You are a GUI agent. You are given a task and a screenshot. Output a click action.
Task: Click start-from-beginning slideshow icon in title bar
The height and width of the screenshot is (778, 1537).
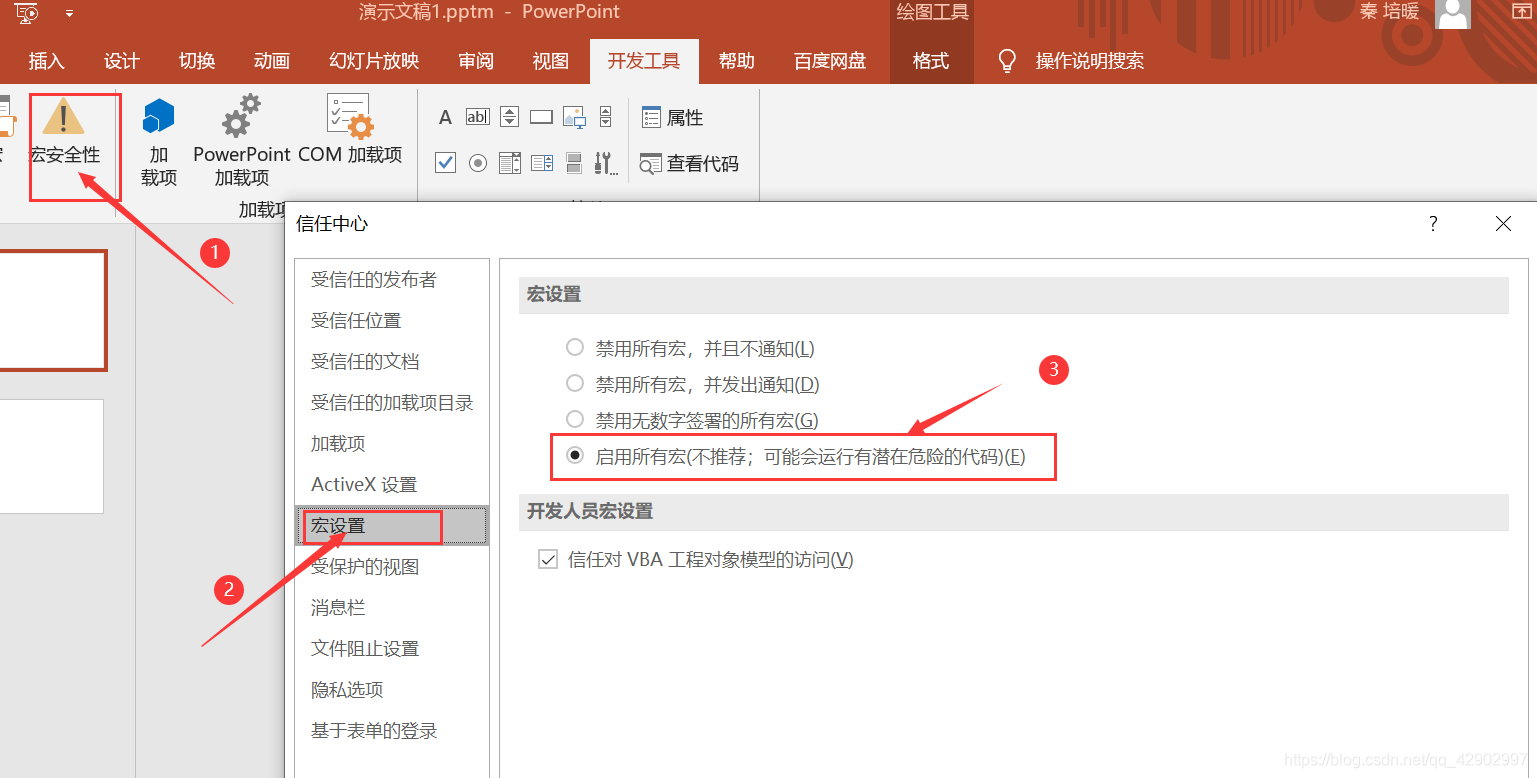click(x=27, y=13)
